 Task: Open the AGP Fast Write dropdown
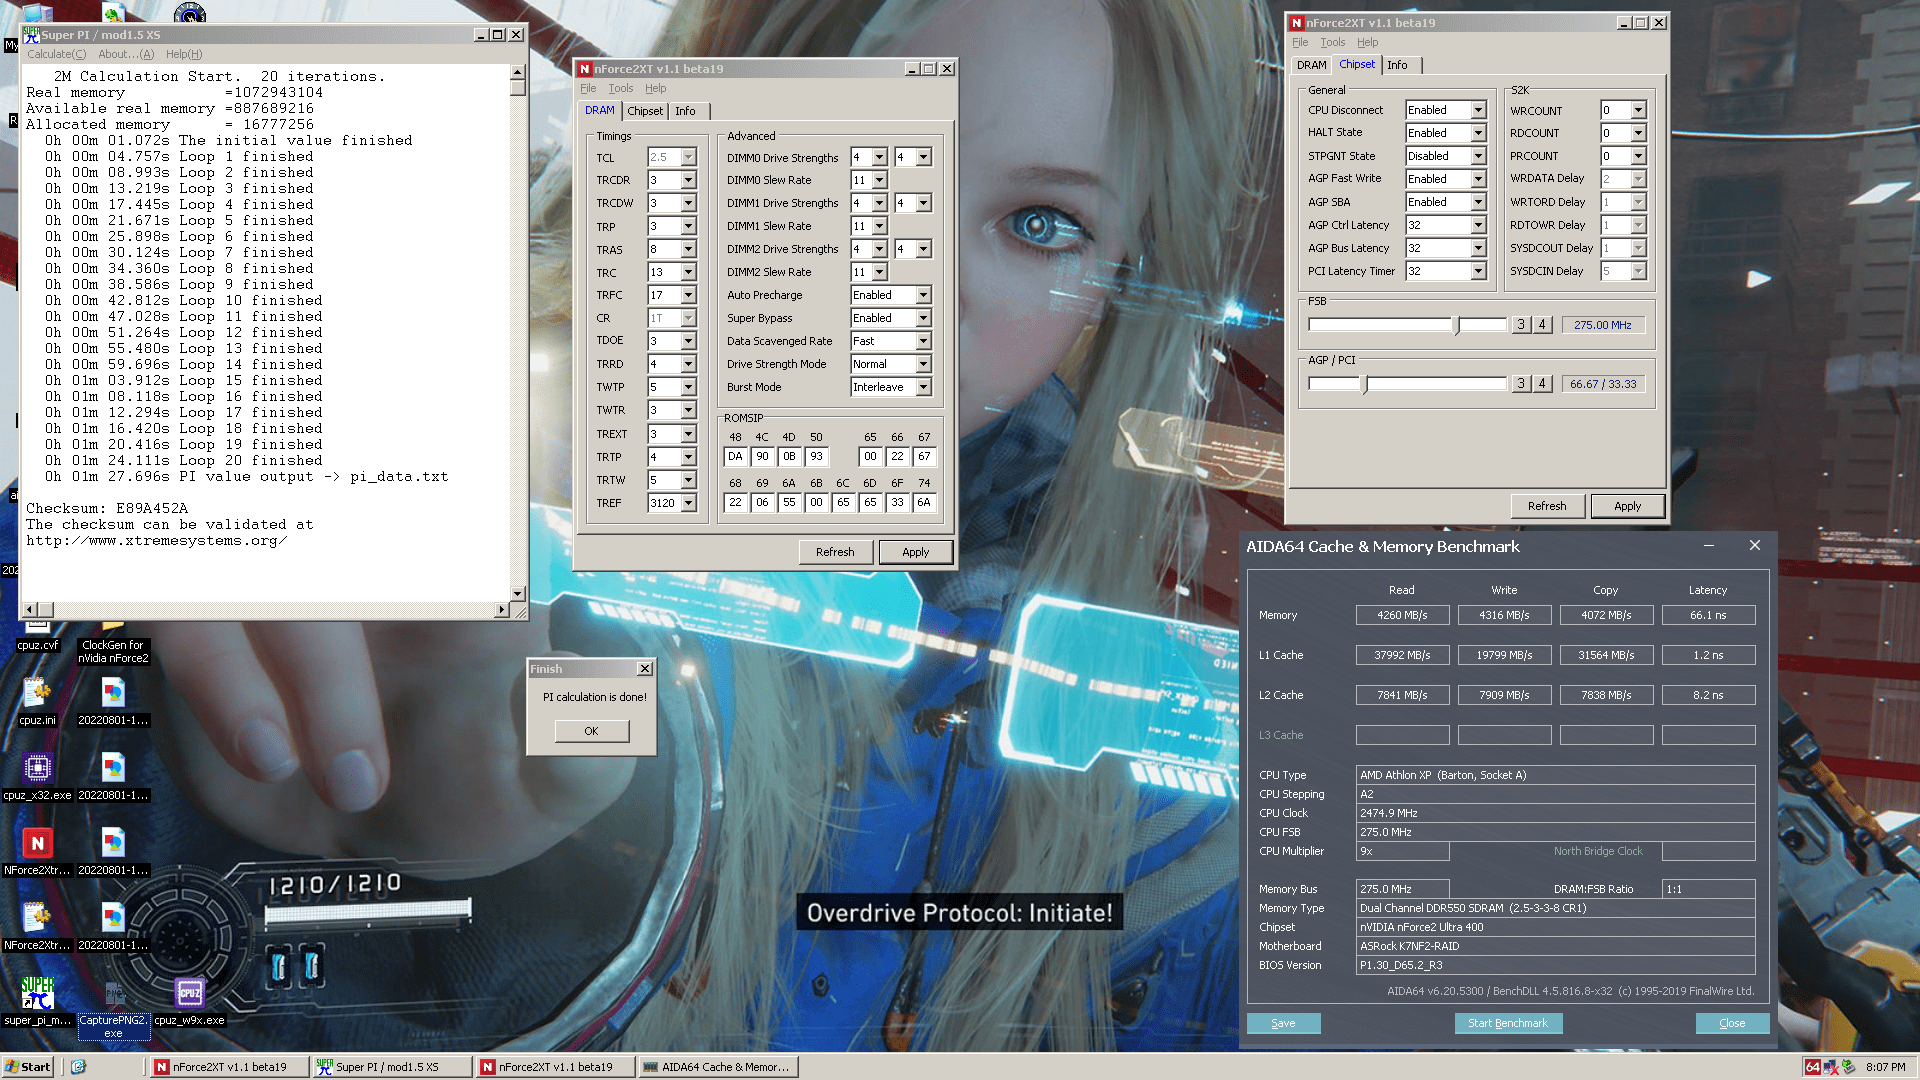tap(1478, 180)
